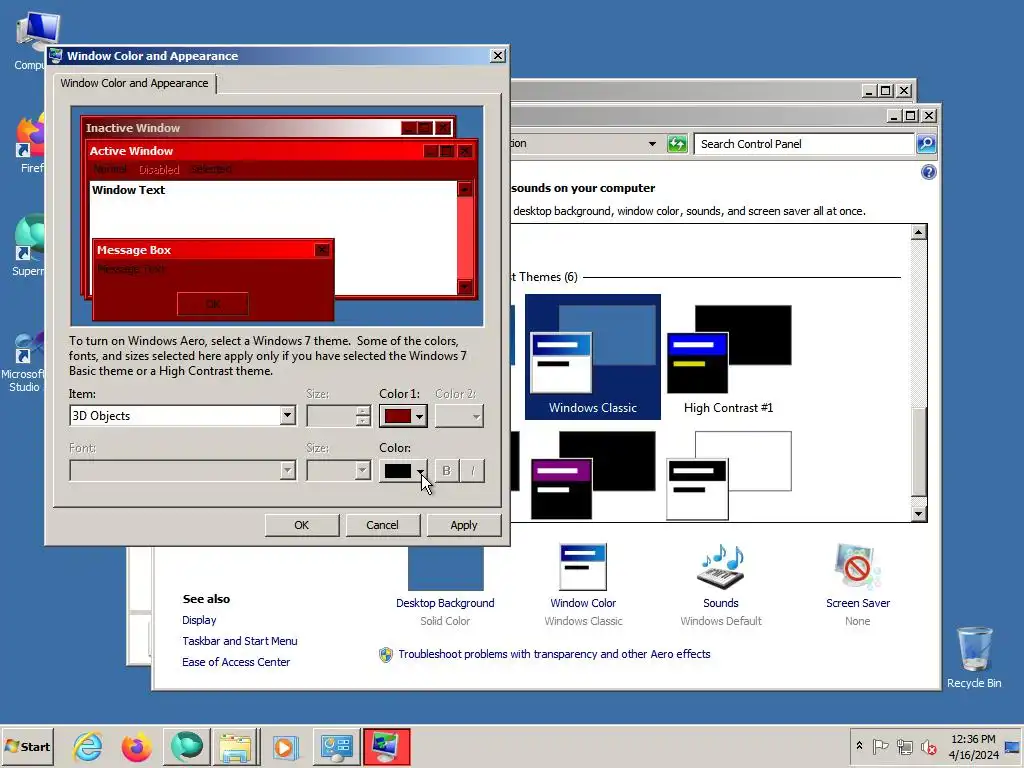Viewport: 1024px width, 768px height.
Task: Open Action Center flag tray icon
Action: pyautogui.click(x=880, y=746)
